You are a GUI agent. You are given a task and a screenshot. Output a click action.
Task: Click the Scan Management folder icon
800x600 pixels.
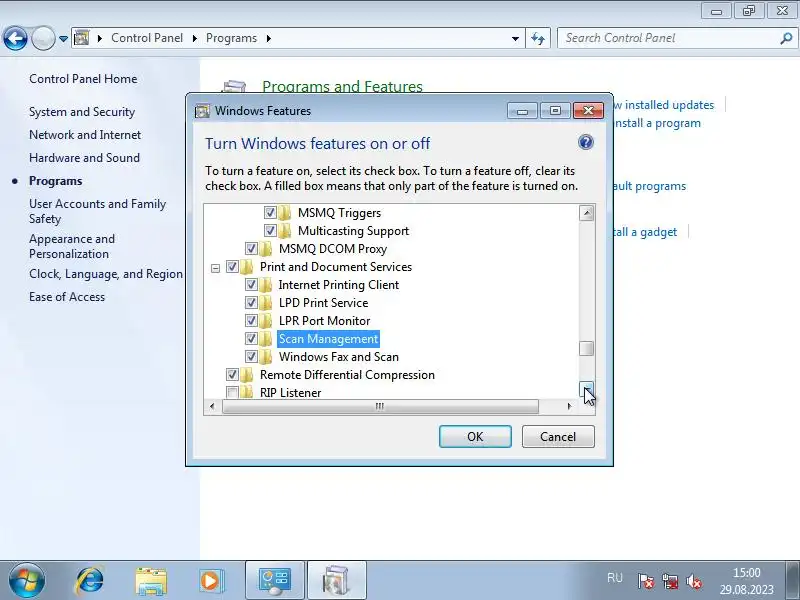266,338
